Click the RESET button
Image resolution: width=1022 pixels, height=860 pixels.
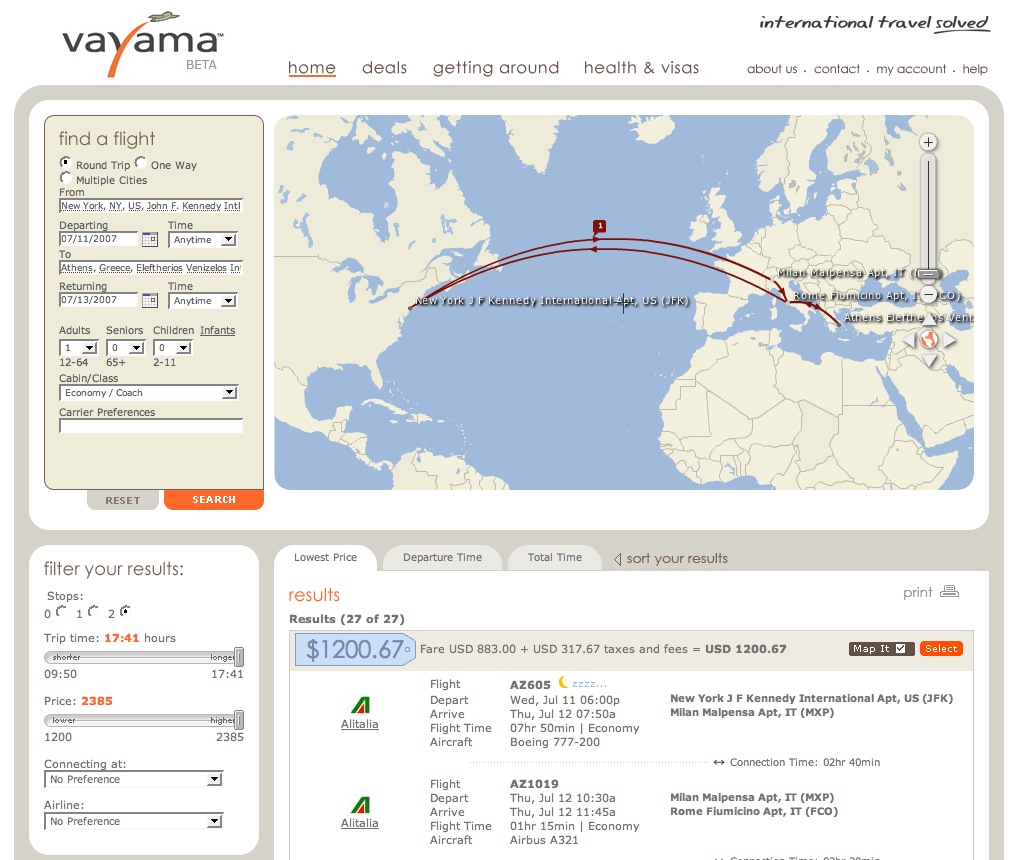[123, 500]
